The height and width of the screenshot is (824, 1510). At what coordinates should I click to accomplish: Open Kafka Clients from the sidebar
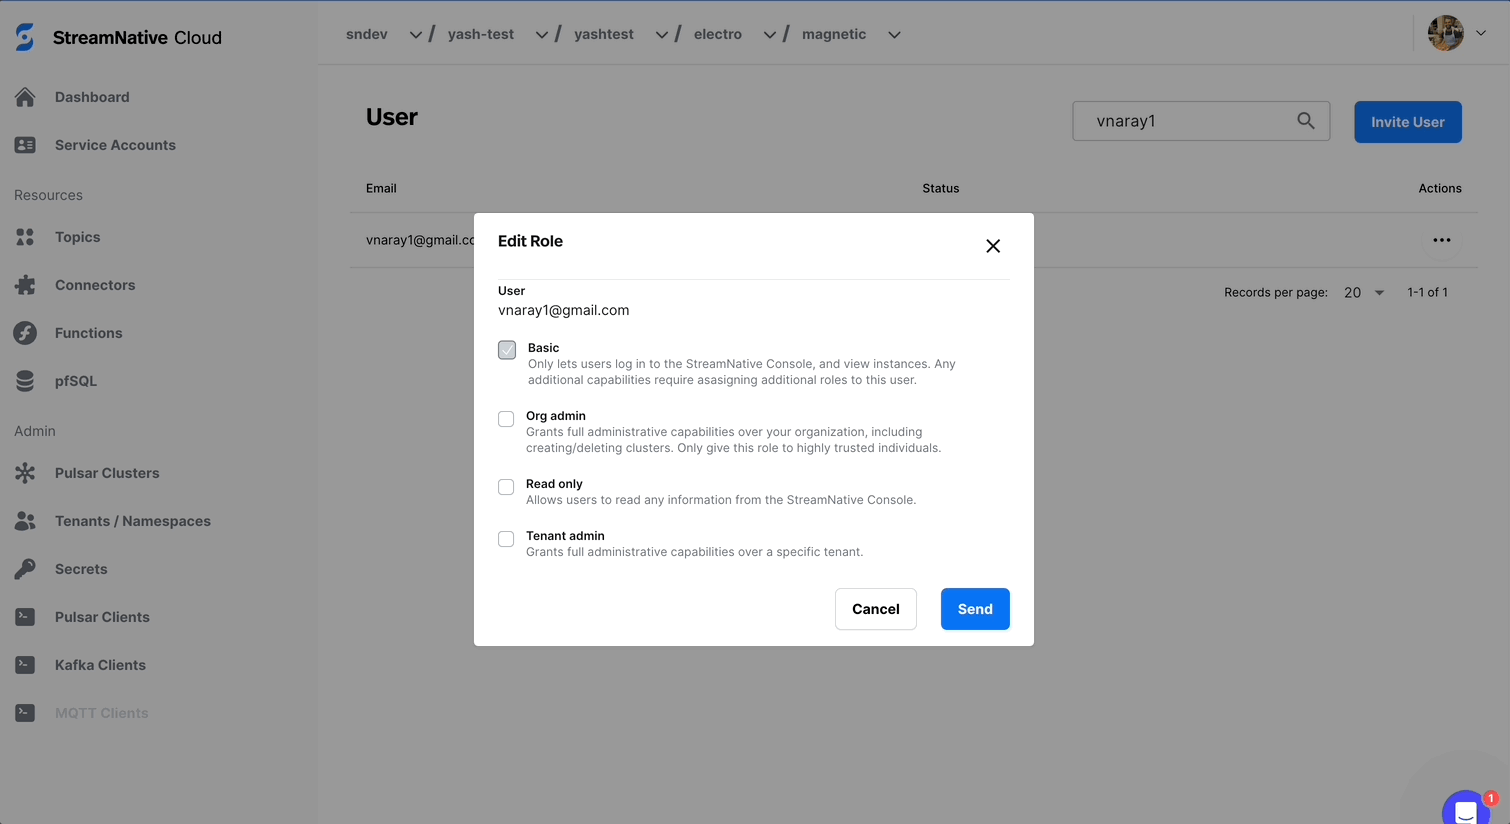(x=100, y=665)
